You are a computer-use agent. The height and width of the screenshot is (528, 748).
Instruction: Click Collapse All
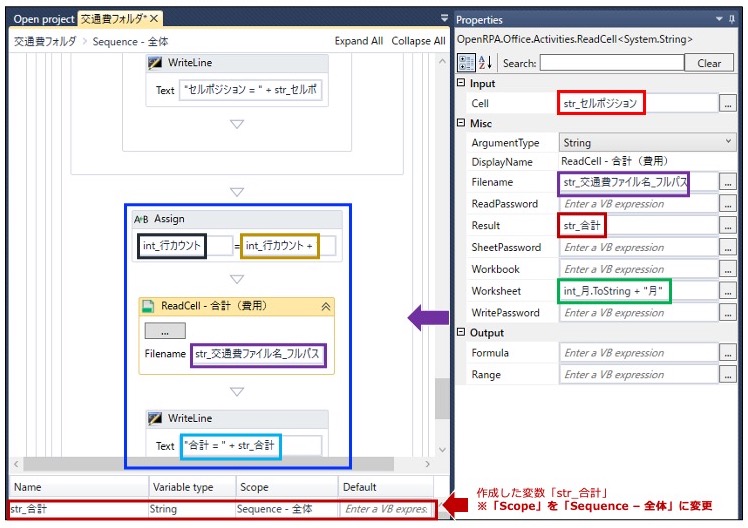coord(418,41)
